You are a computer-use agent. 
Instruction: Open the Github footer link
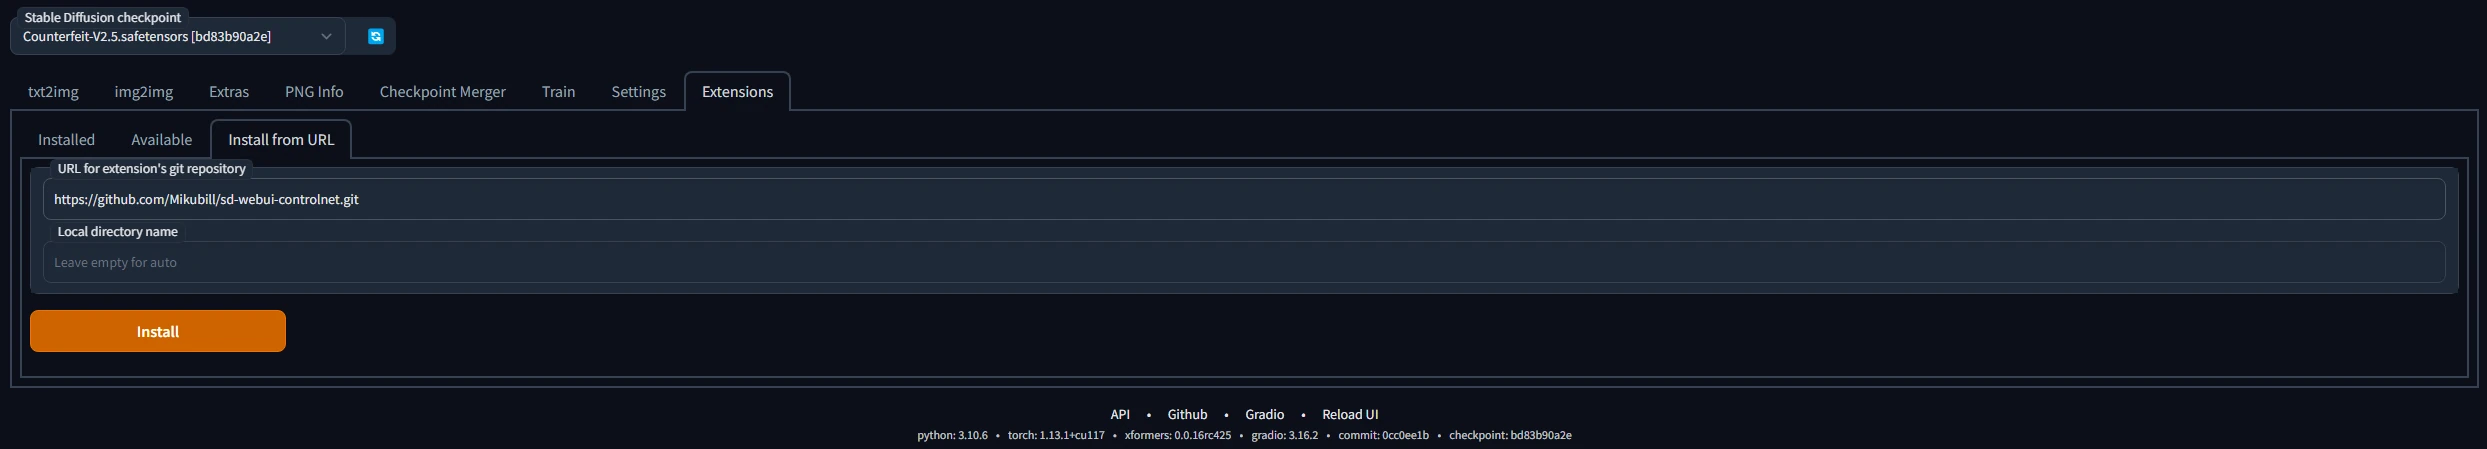coord(1187,414)
